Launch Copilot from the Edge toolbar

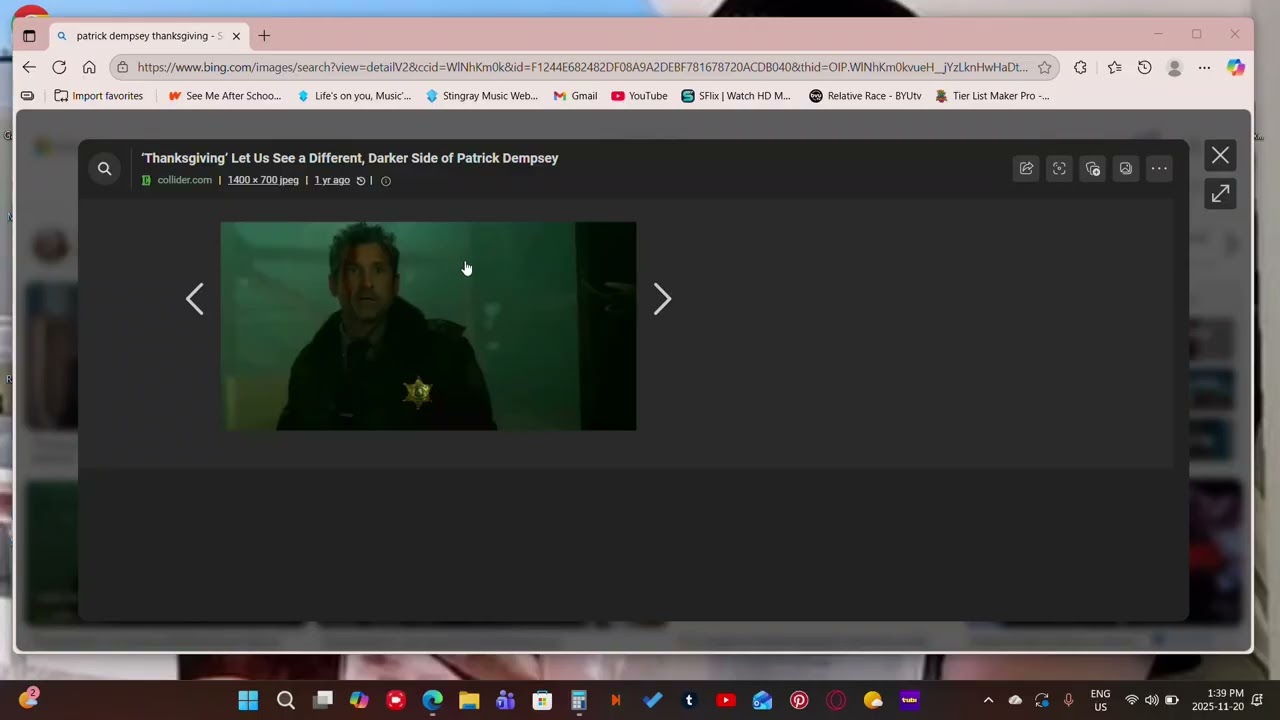(x=1236, y=67)
